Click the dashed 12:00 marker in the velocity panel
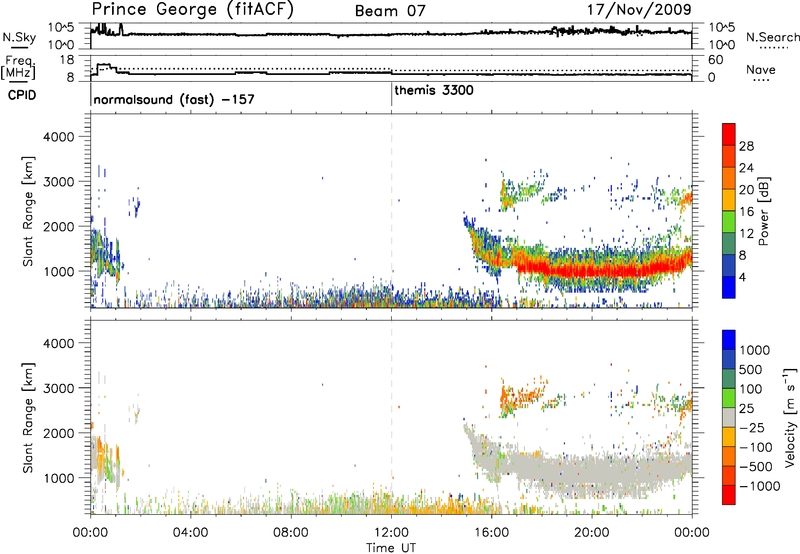Viewport: 800px width, 554px height. pos(392,417)
